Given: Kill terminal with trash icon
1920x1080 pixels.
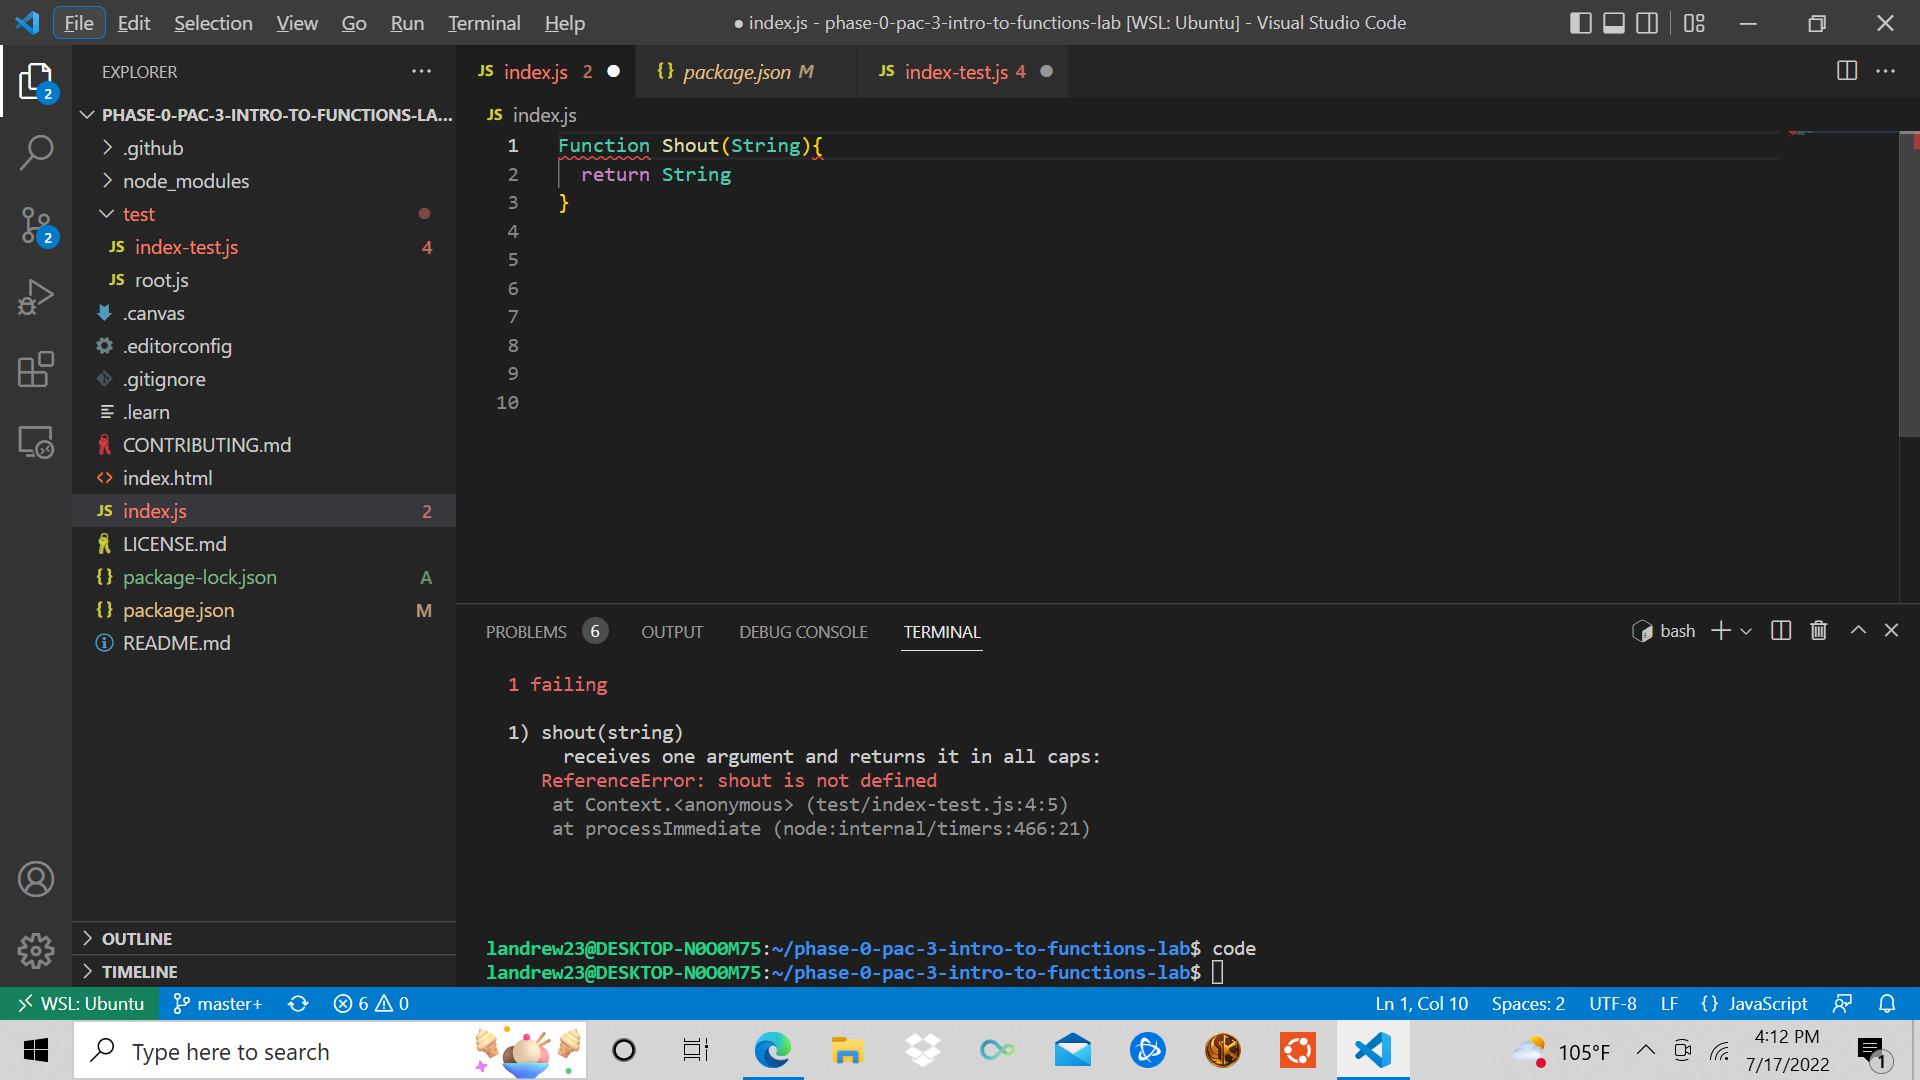Looking at the screenshot, I should (1819, 631).
